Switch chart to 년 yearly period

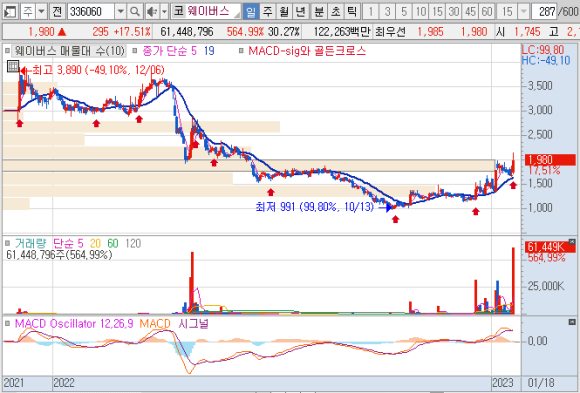300,11
